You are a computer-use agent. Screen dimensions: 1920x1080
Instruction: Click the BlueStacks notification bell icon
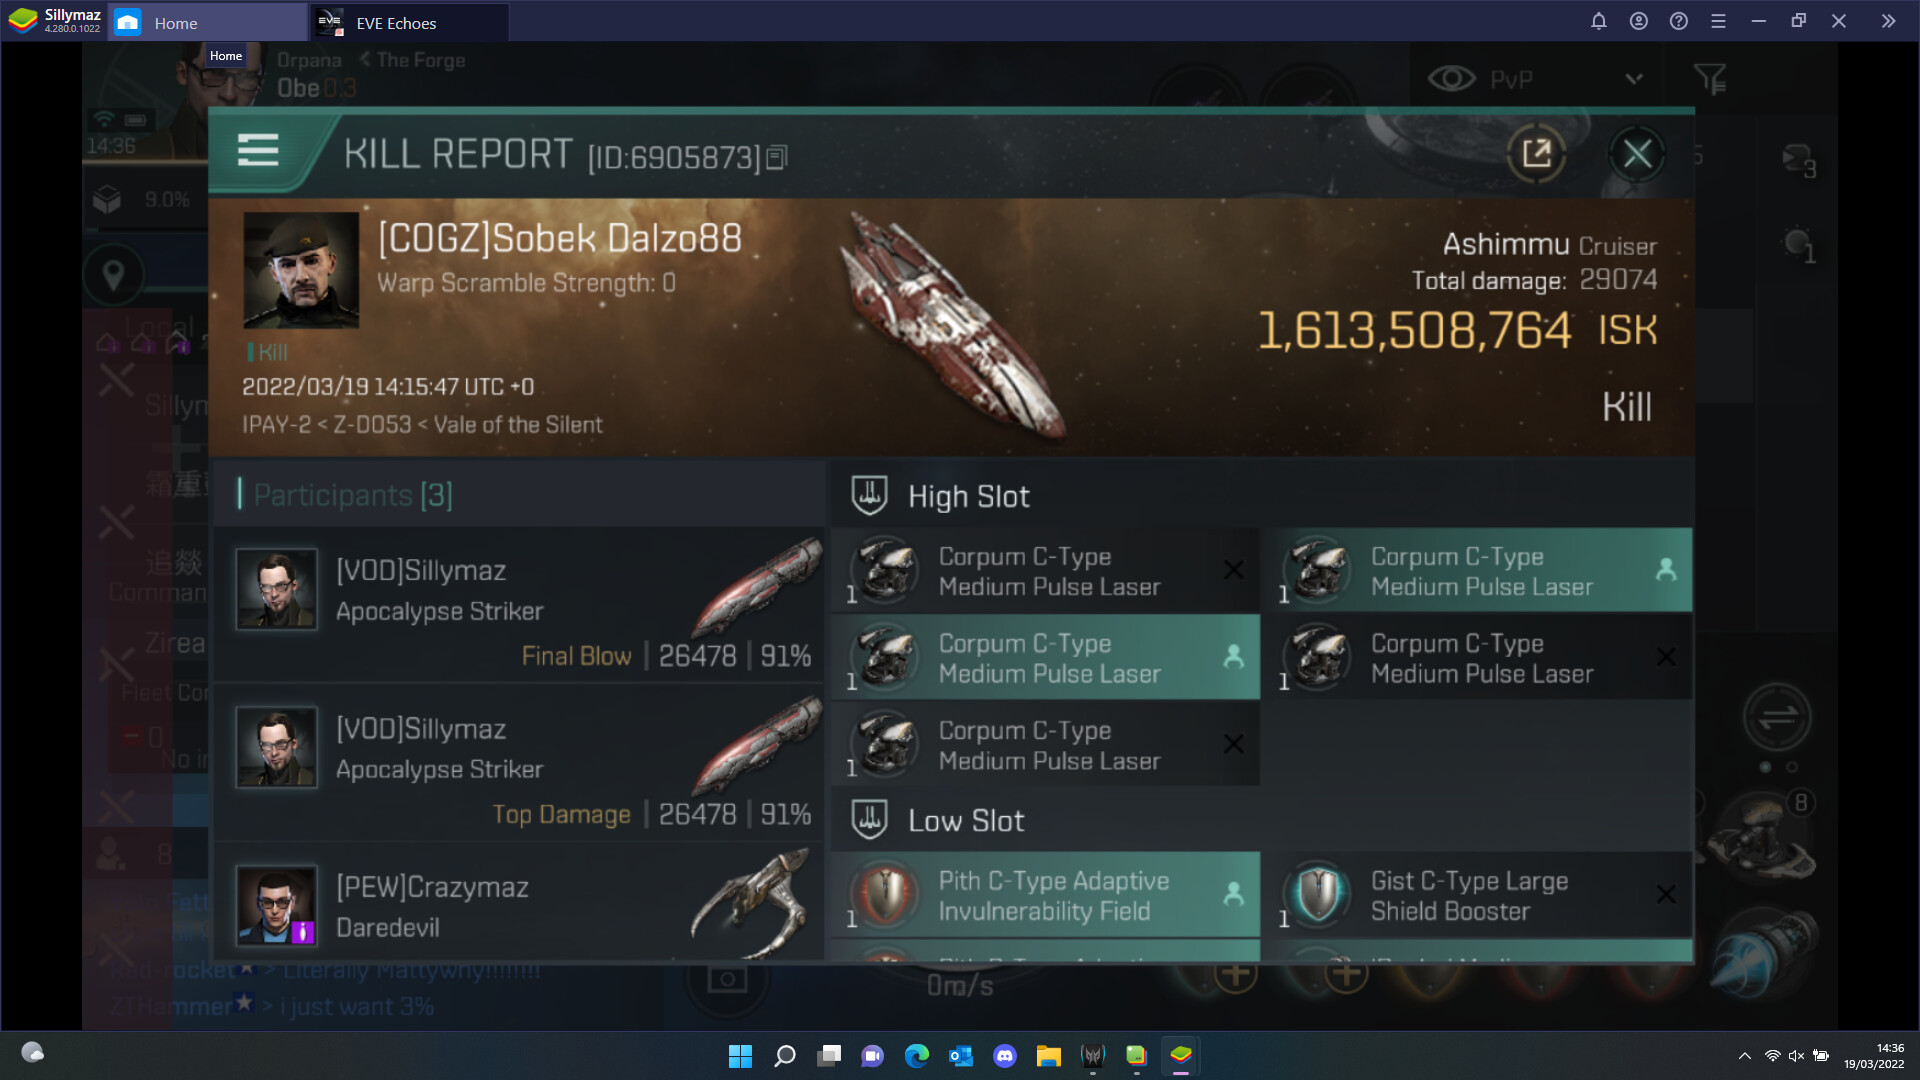click(x=1598, y=22)
